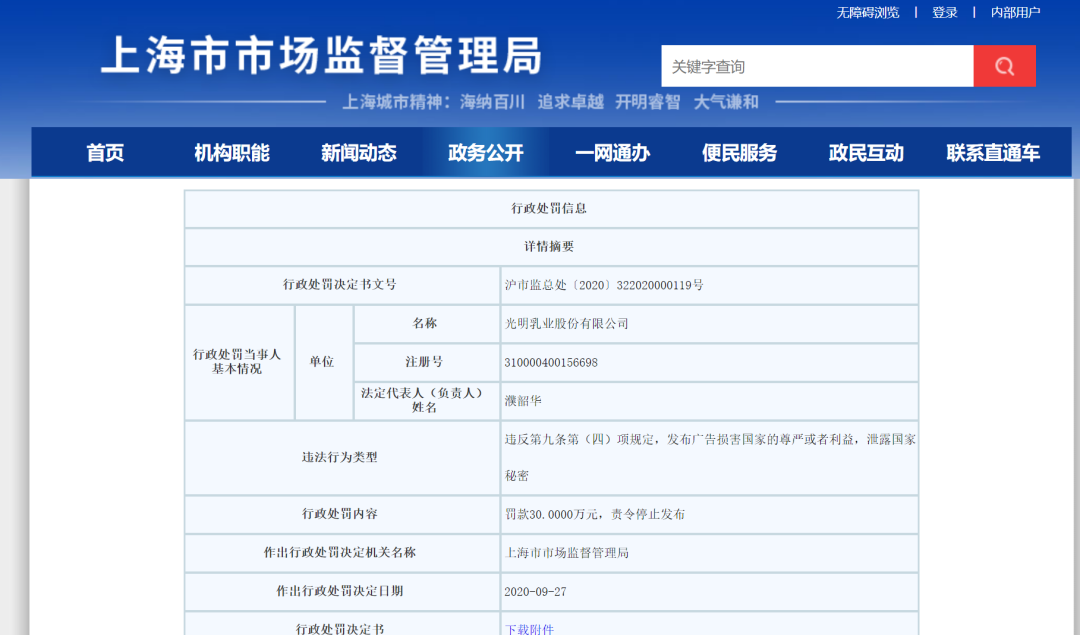This screenshot has height=635, width=1080.
Task: Open the 机构职能 menu item
Action: coord(231,153)
